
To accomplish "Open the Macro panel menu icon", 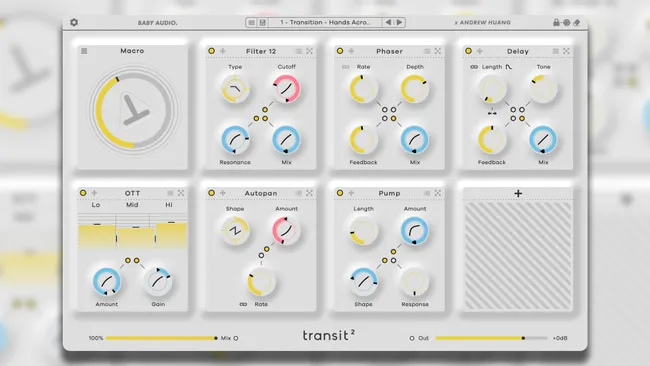I will pos(84,51).
